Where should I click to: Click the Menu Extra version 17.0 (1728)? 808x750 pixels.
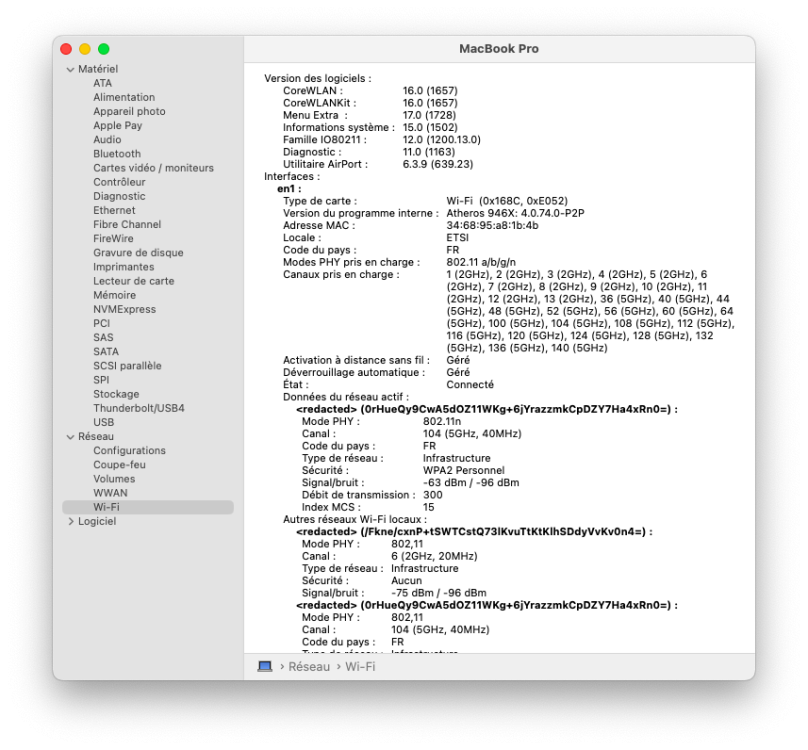[x=429, y=115]
